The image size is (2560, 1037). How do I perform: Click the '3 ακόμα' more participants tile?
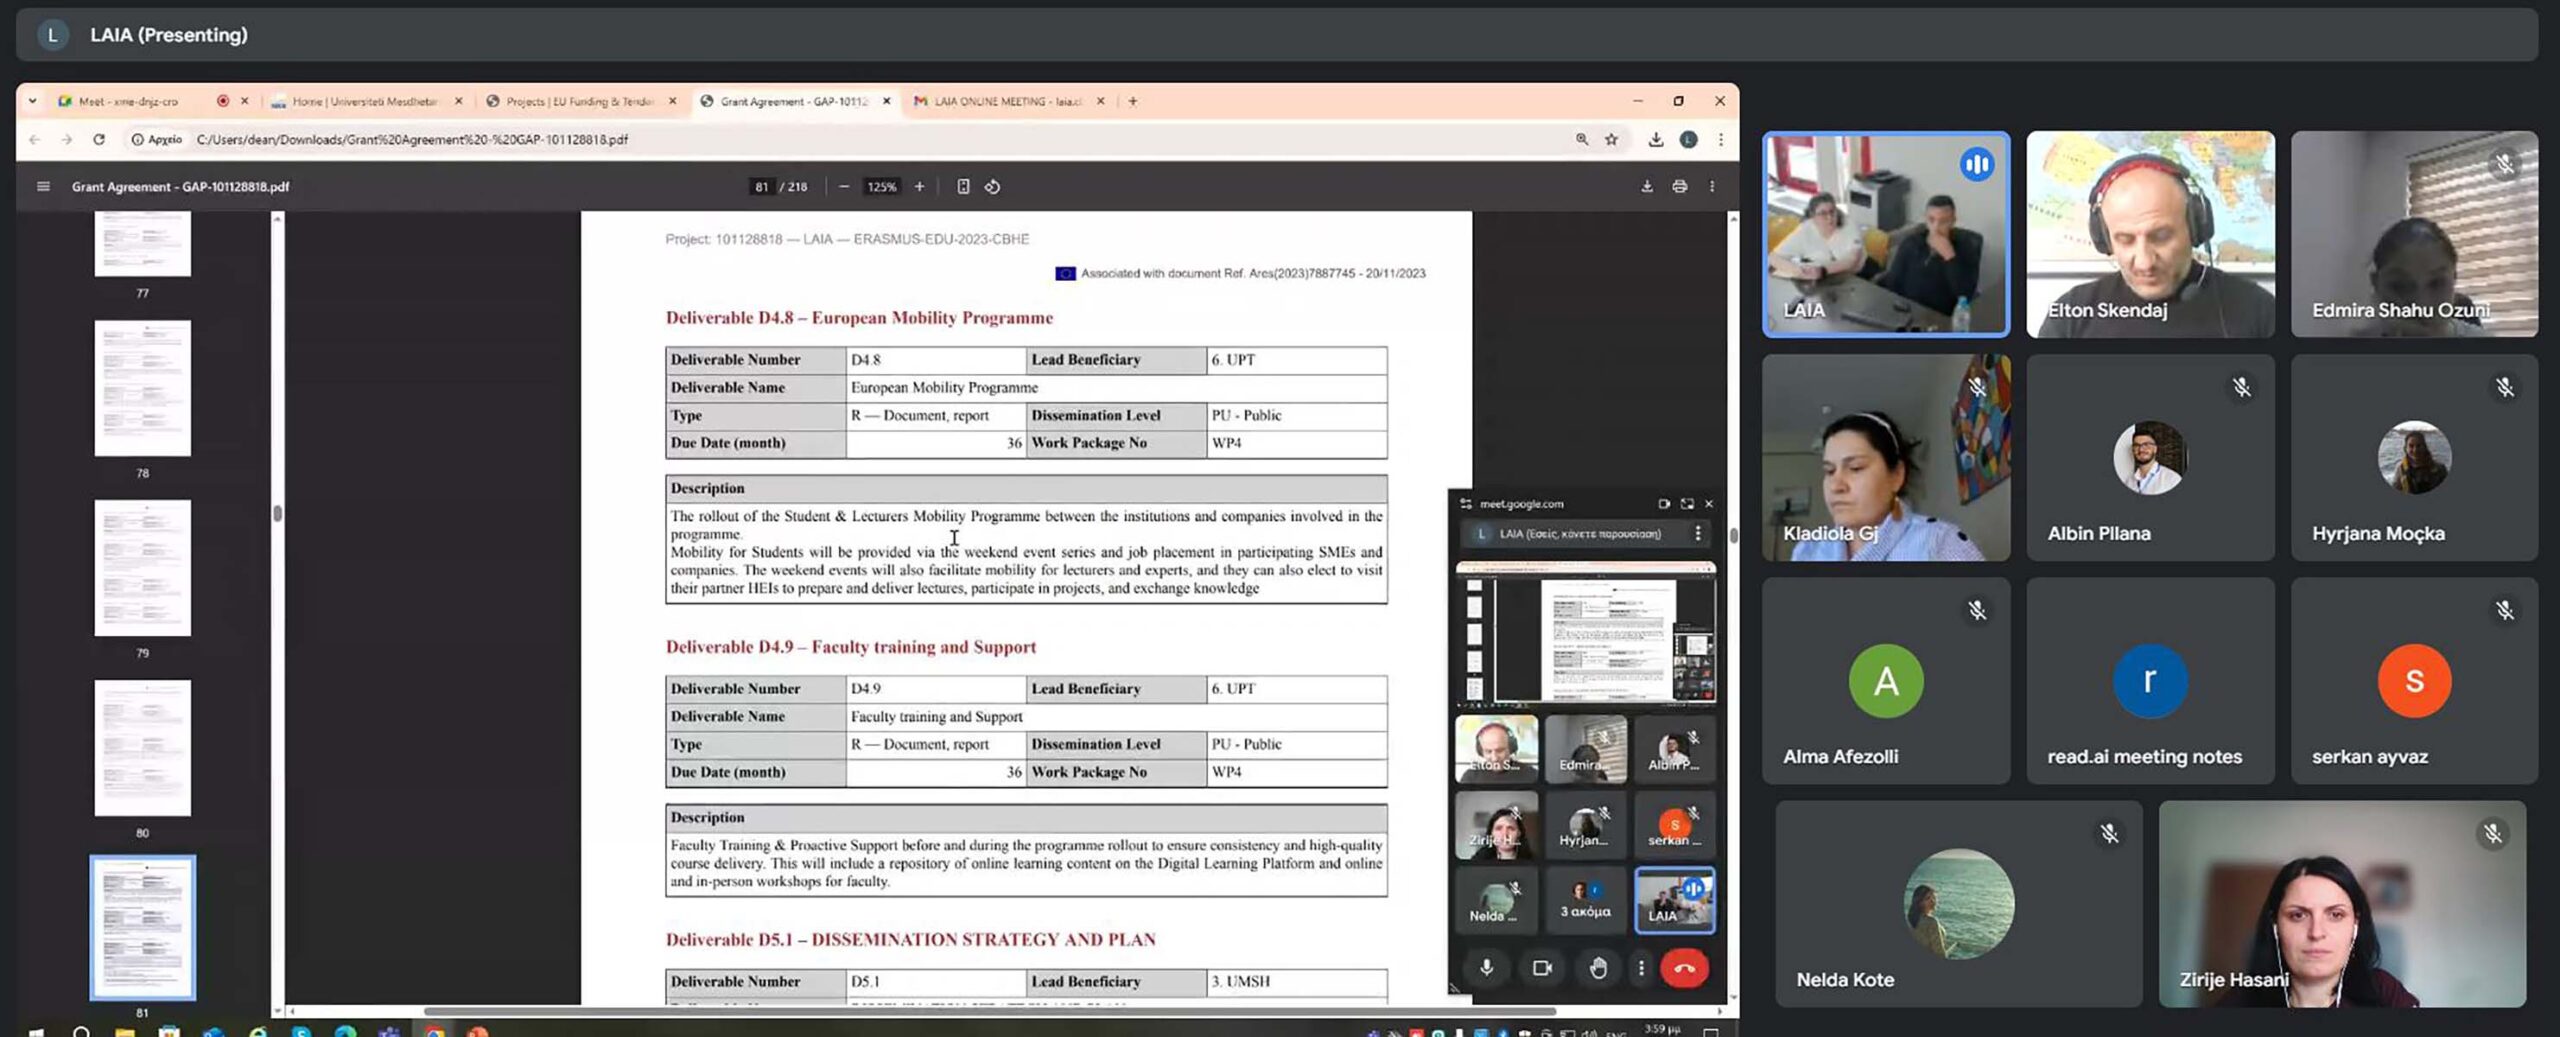coord(1585,900)
